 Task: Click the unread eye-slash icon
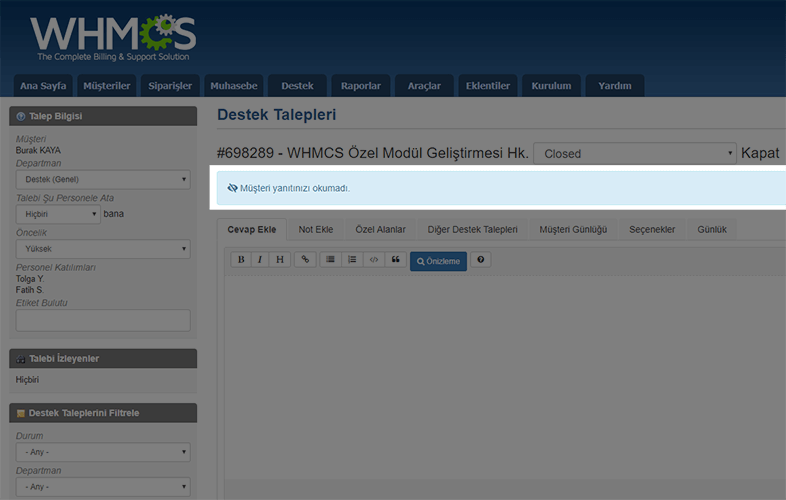point(232,188)
